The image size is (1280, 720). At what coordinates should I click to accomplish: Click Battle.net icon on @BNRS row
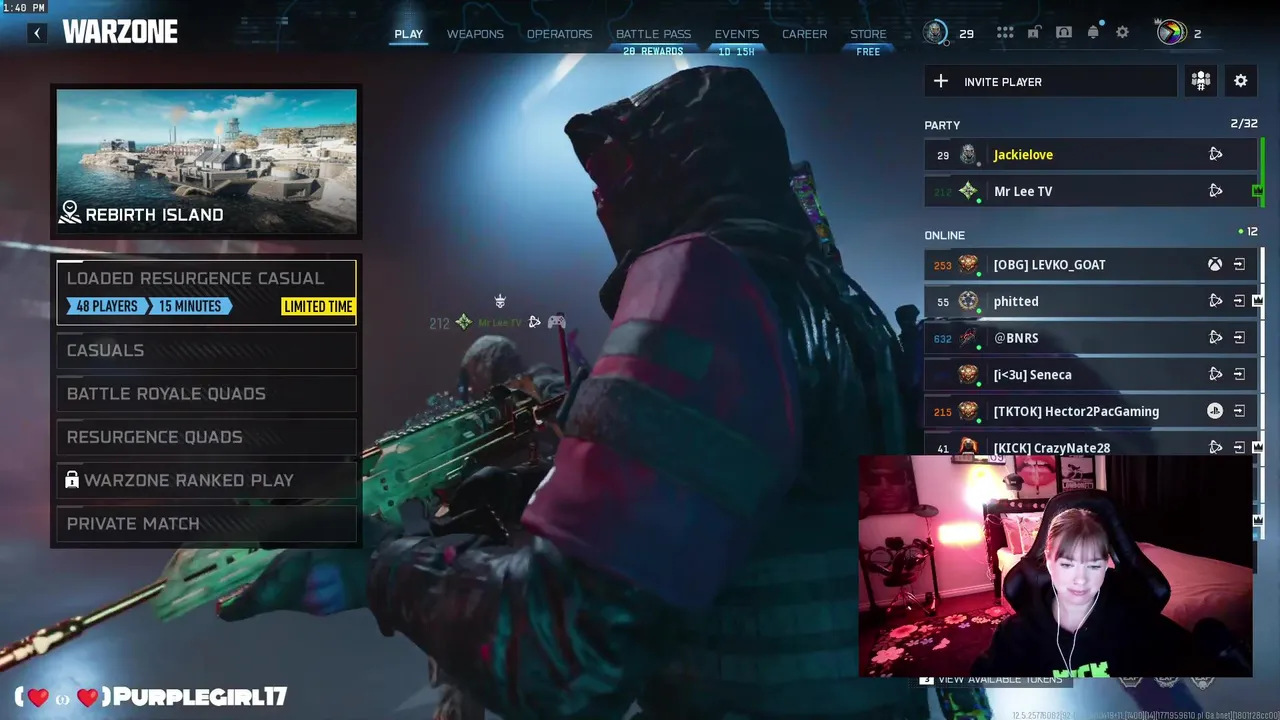click(1216, 338)
